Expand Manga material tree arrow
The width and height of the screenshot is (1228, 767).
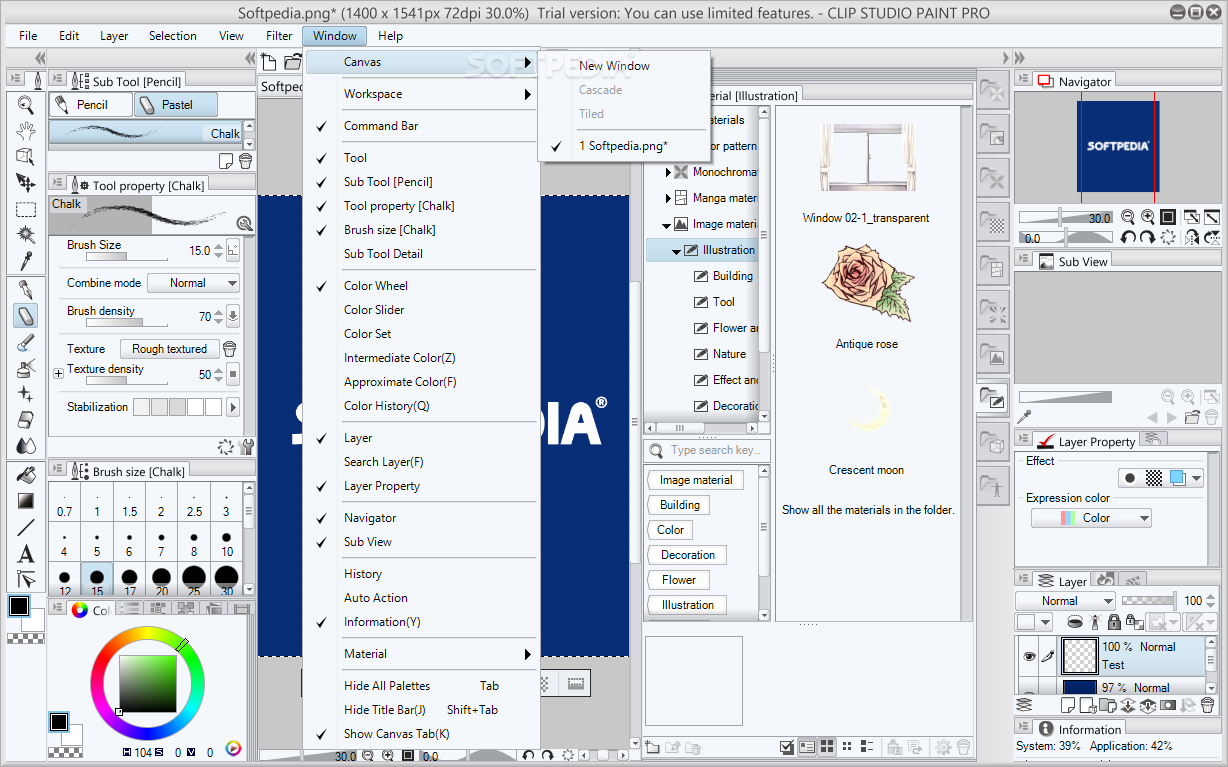(668, 198)
